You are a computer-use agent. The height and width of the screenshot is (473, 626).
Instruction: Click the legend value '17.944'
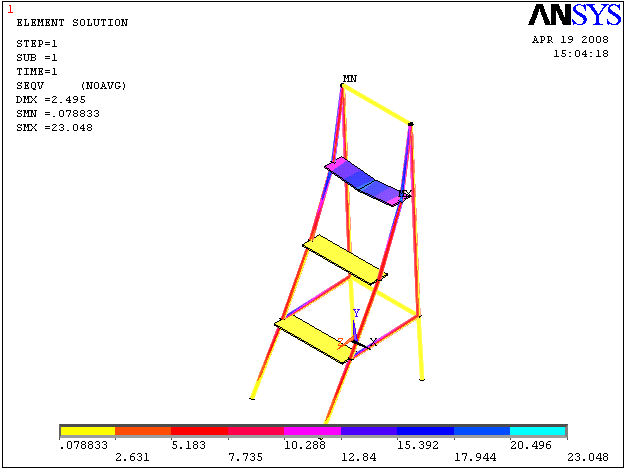[x=475, y=457]
